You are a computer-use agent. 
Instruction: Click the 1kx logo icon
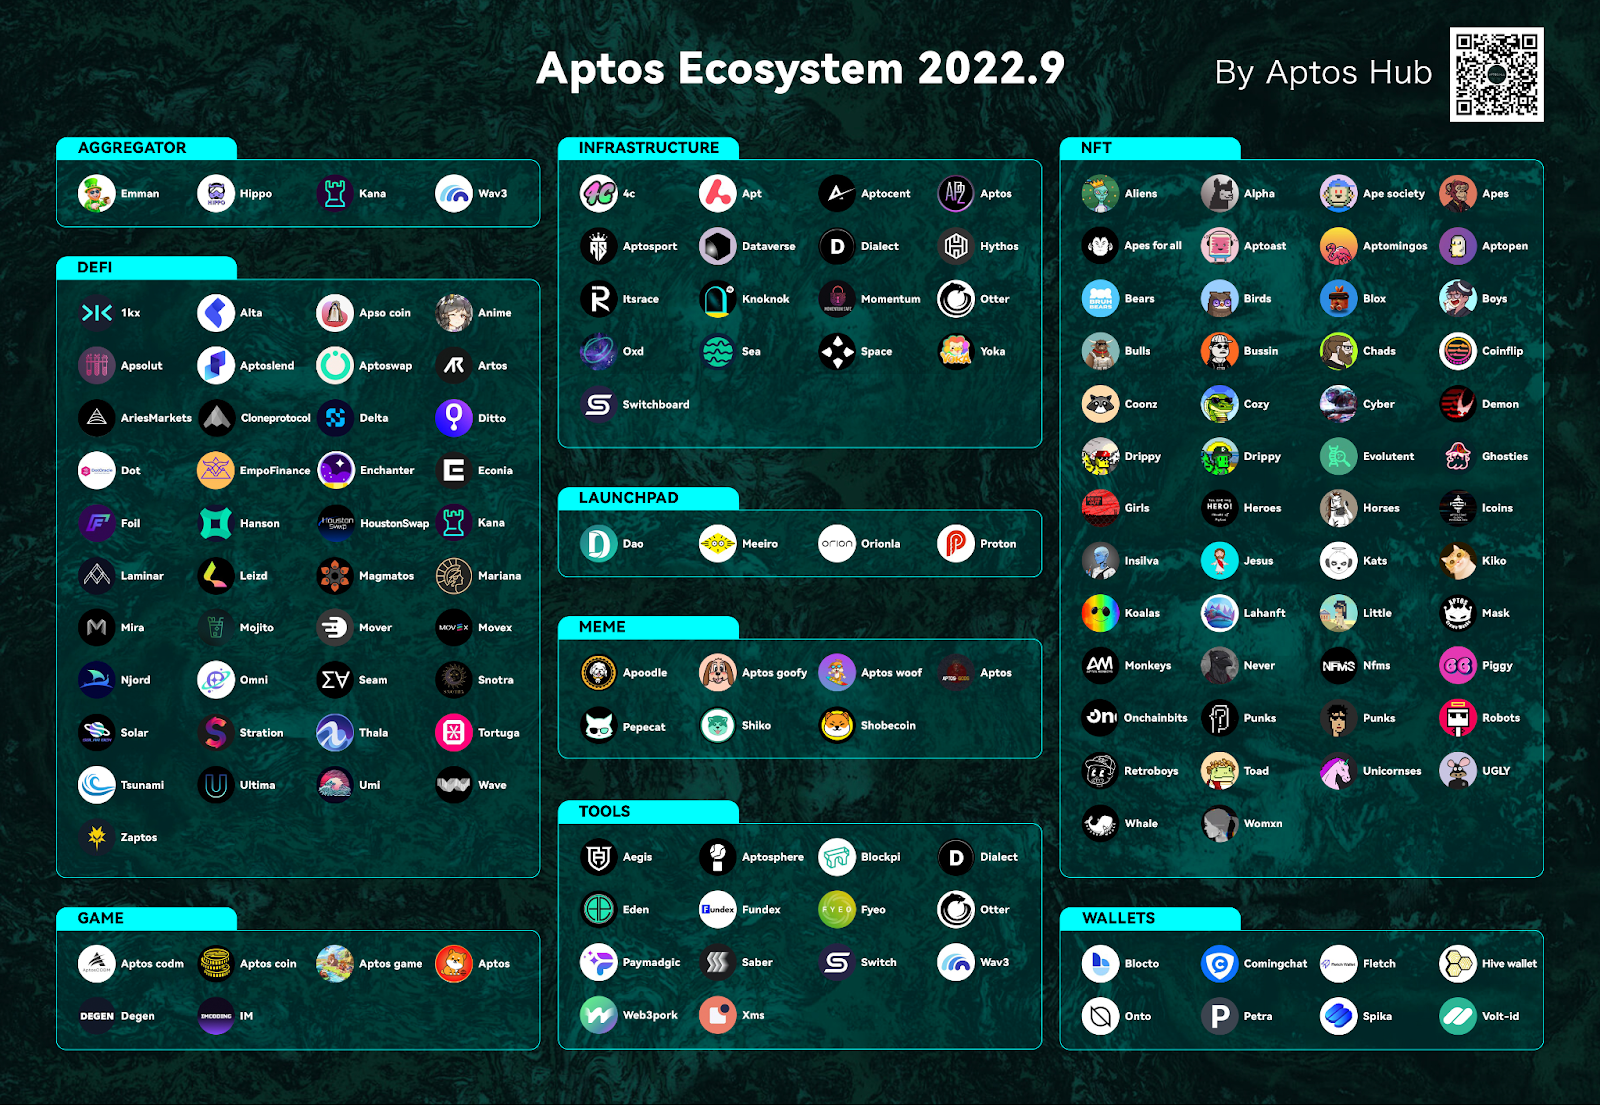pos(97,313)
